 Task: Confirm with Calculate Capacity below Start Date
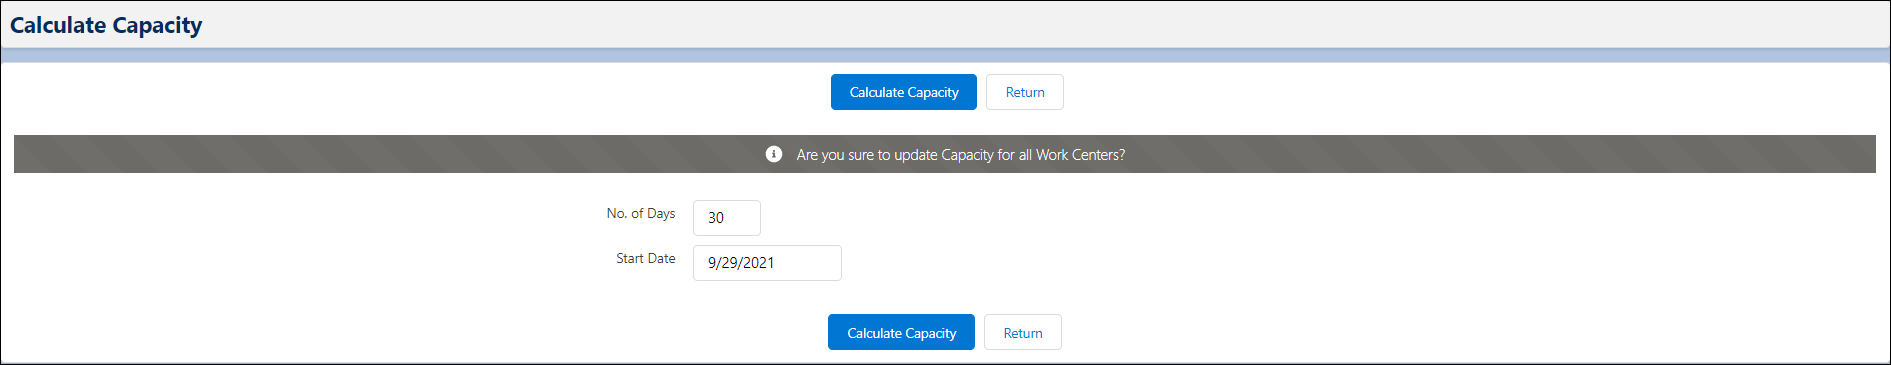(x=901, y=333)
